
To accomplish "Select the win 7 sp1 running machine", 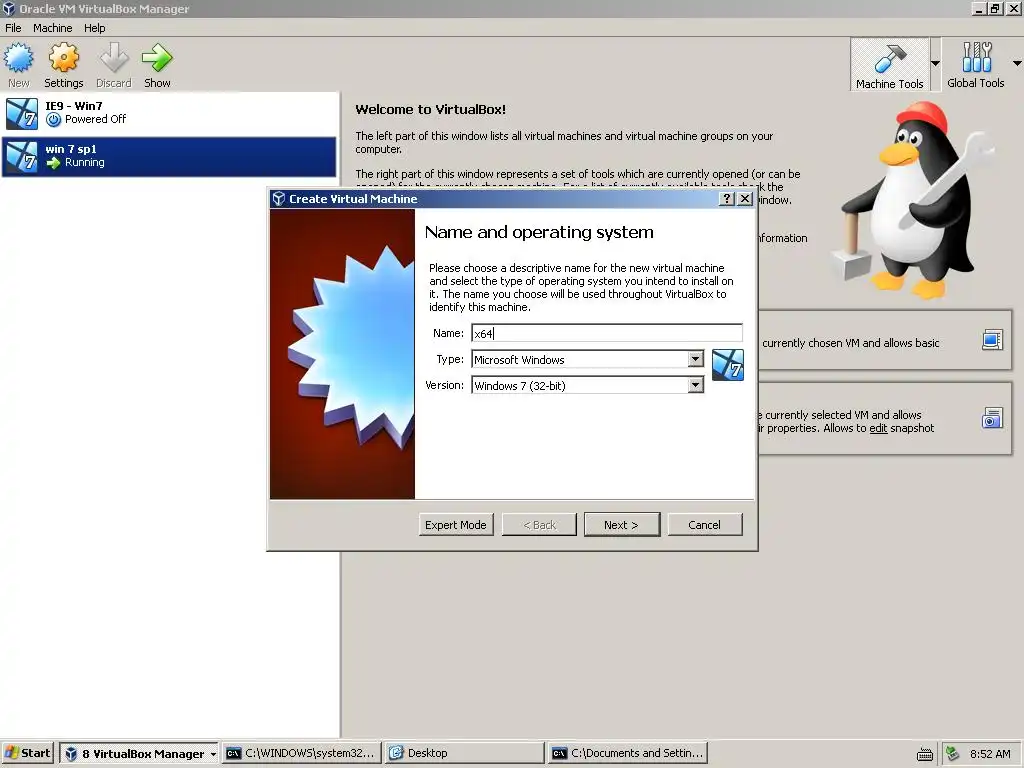I will click(x=169, y=157).
